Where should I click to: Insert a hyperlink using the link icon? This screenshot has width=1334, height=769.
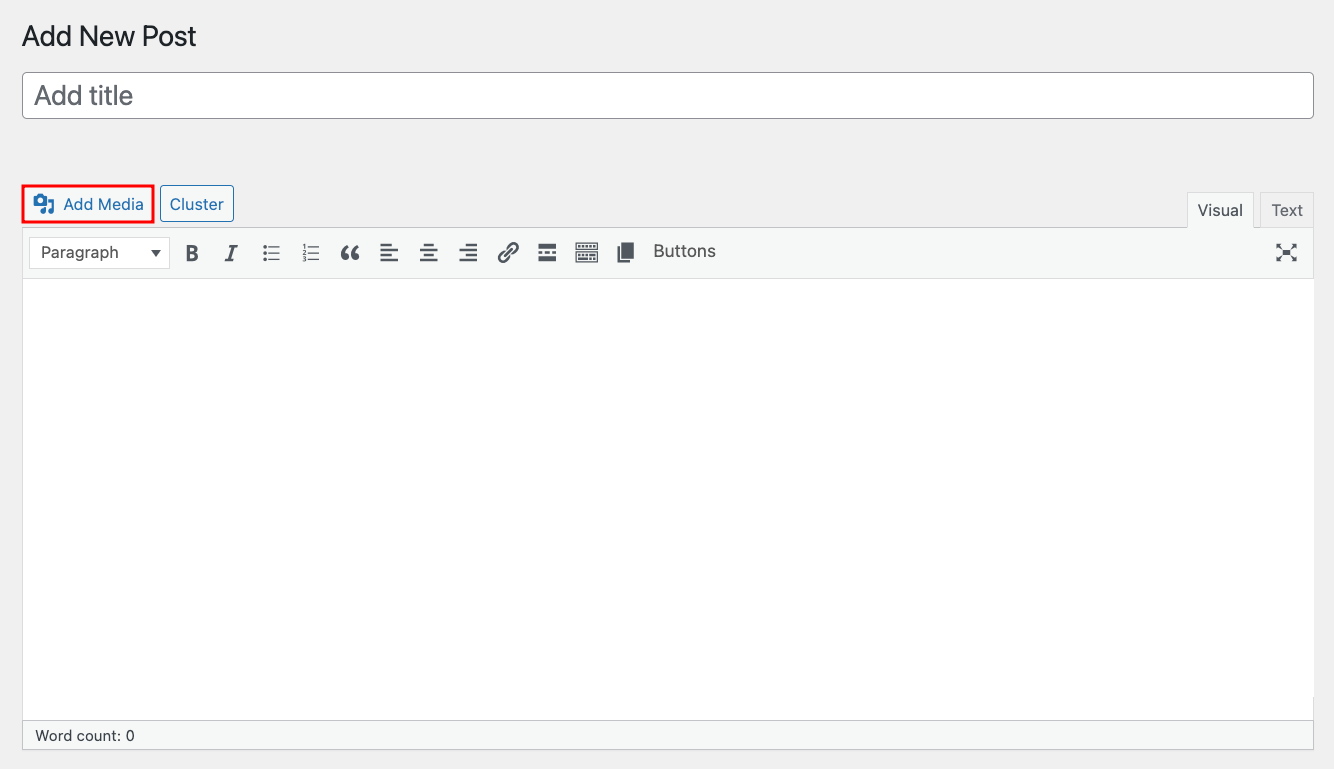click(x=507, y=252)
